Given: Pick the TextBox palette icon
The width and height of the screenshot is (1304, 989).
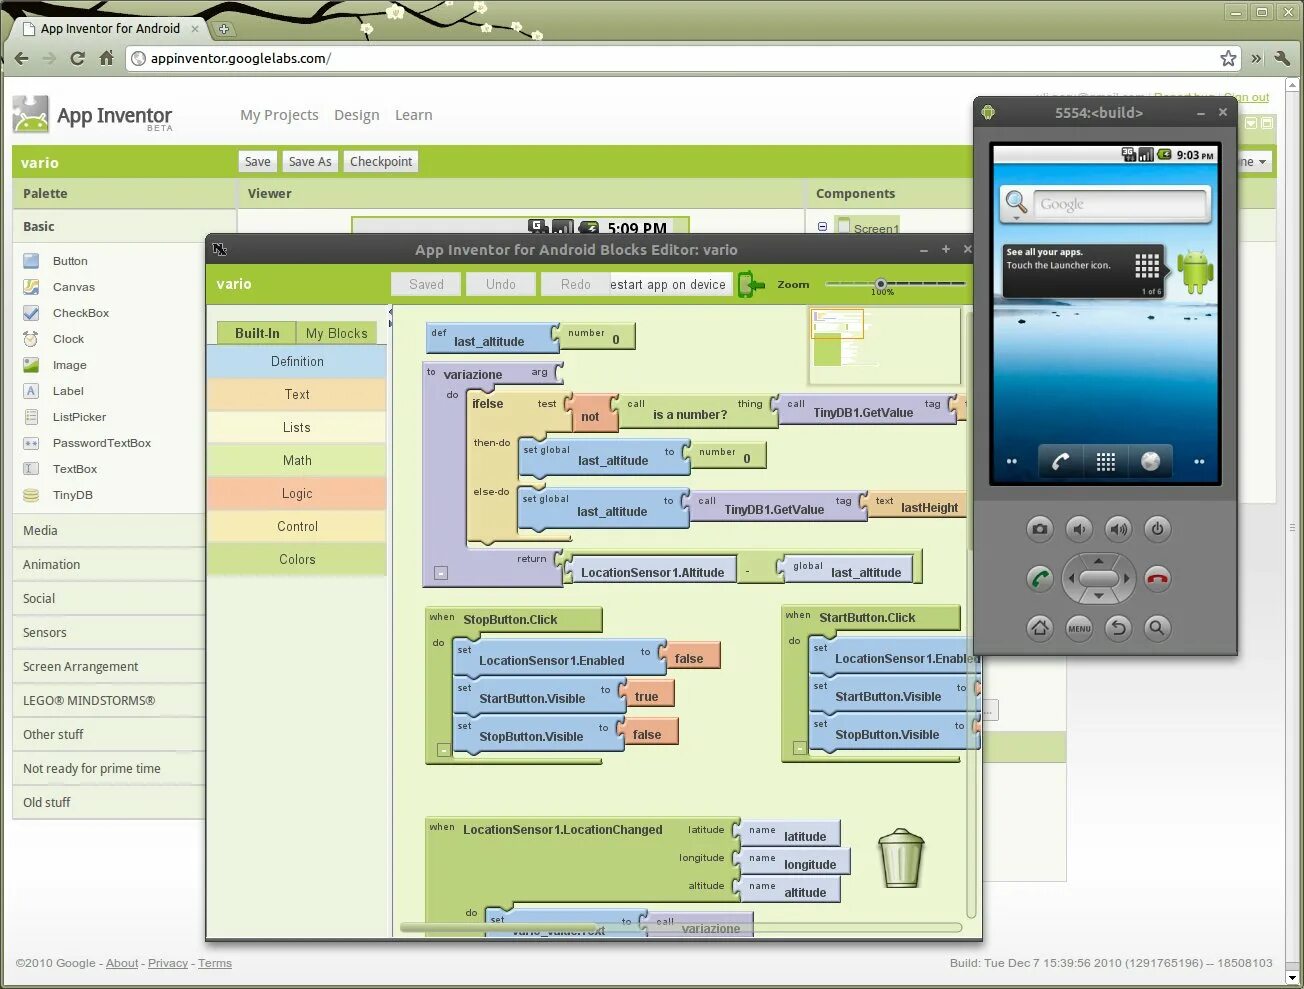Looking at the screenshot, I should click(x=31, y=469).
